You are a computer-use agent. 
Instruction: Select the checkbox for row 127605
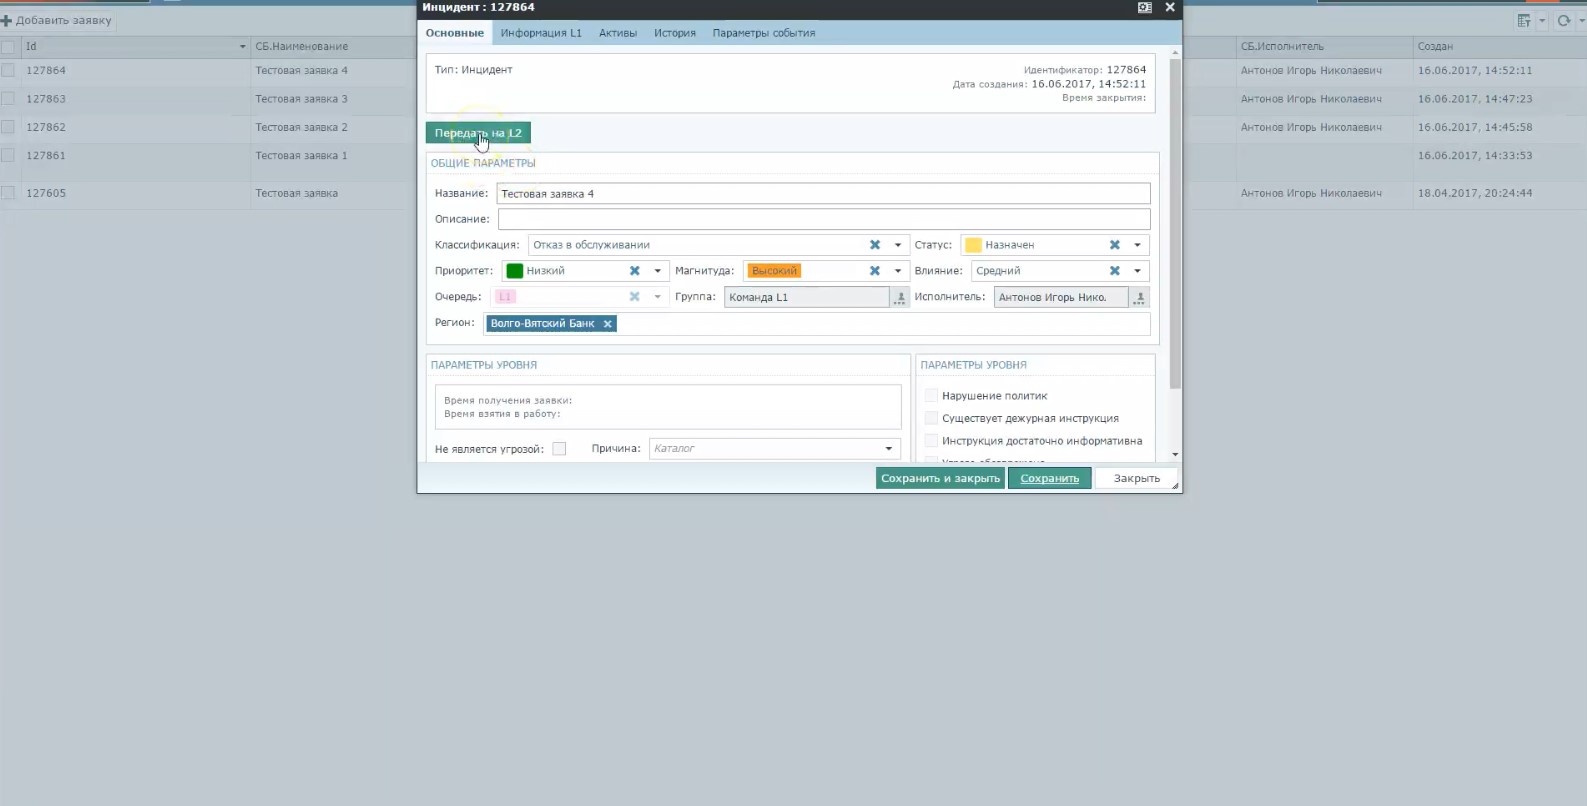[8, 193]
